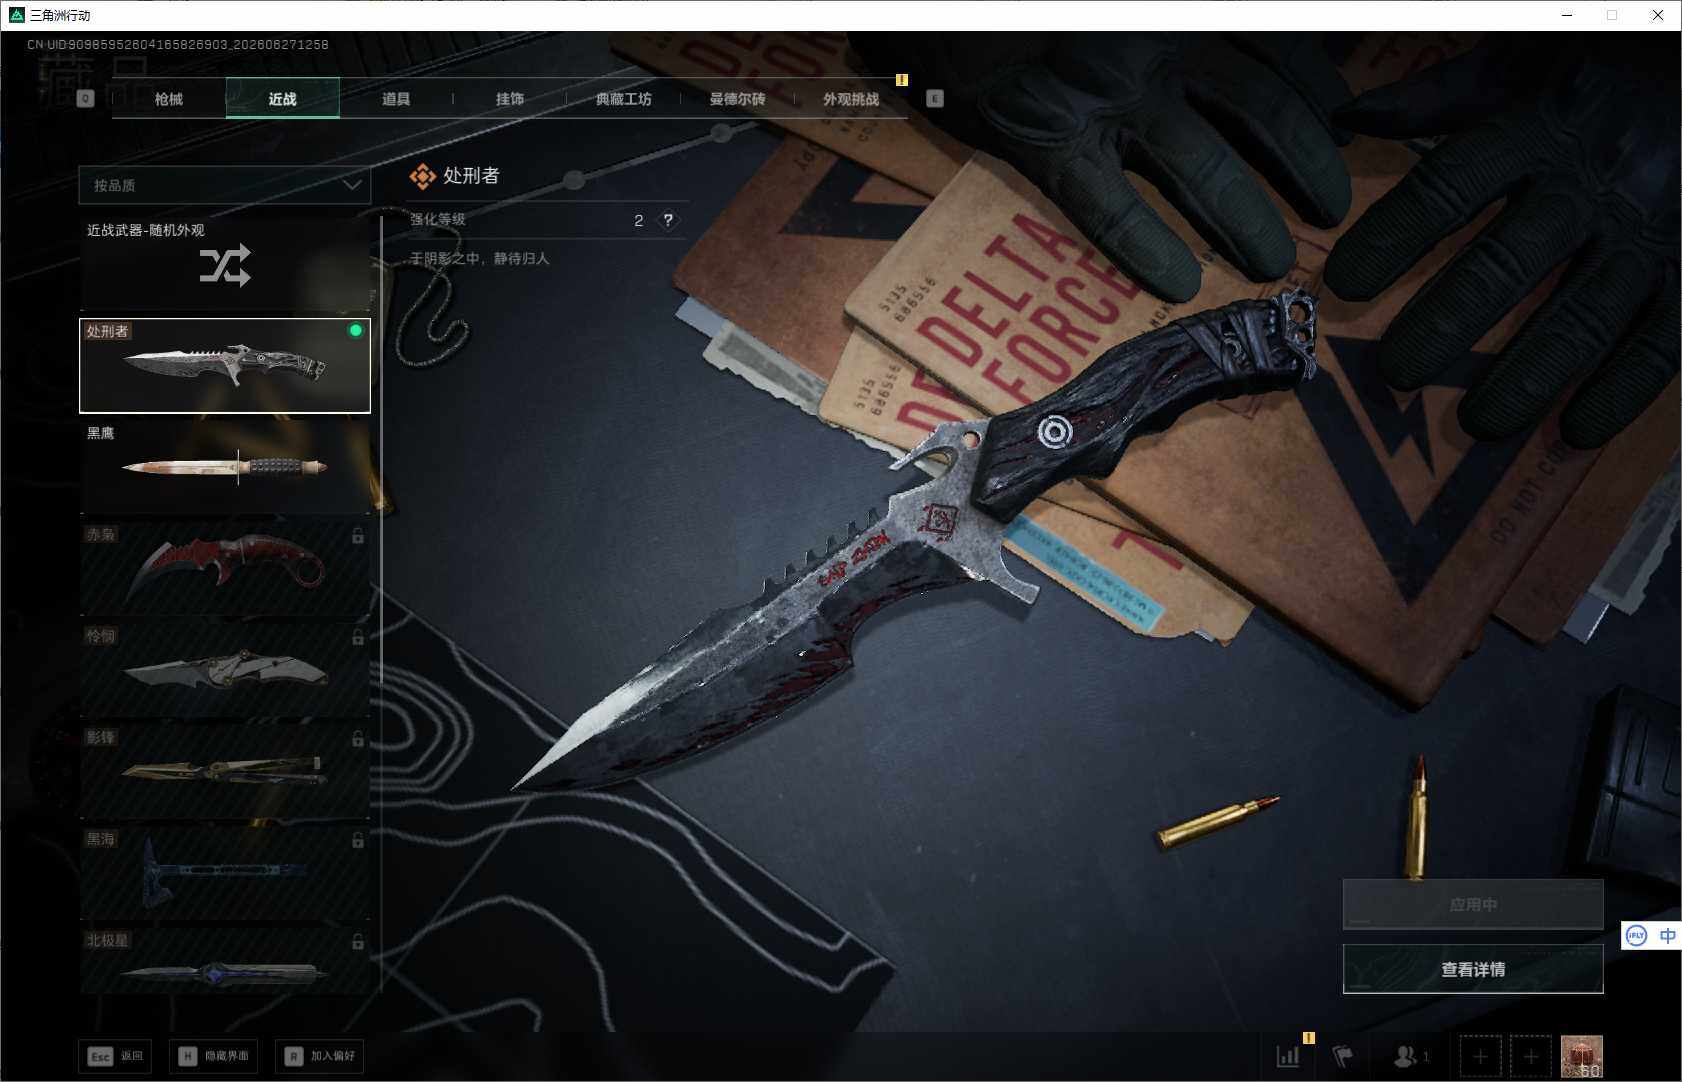1682x1082 pixels.
Task: Open the 强化等级 question mark help
Action: click(668, 220)
